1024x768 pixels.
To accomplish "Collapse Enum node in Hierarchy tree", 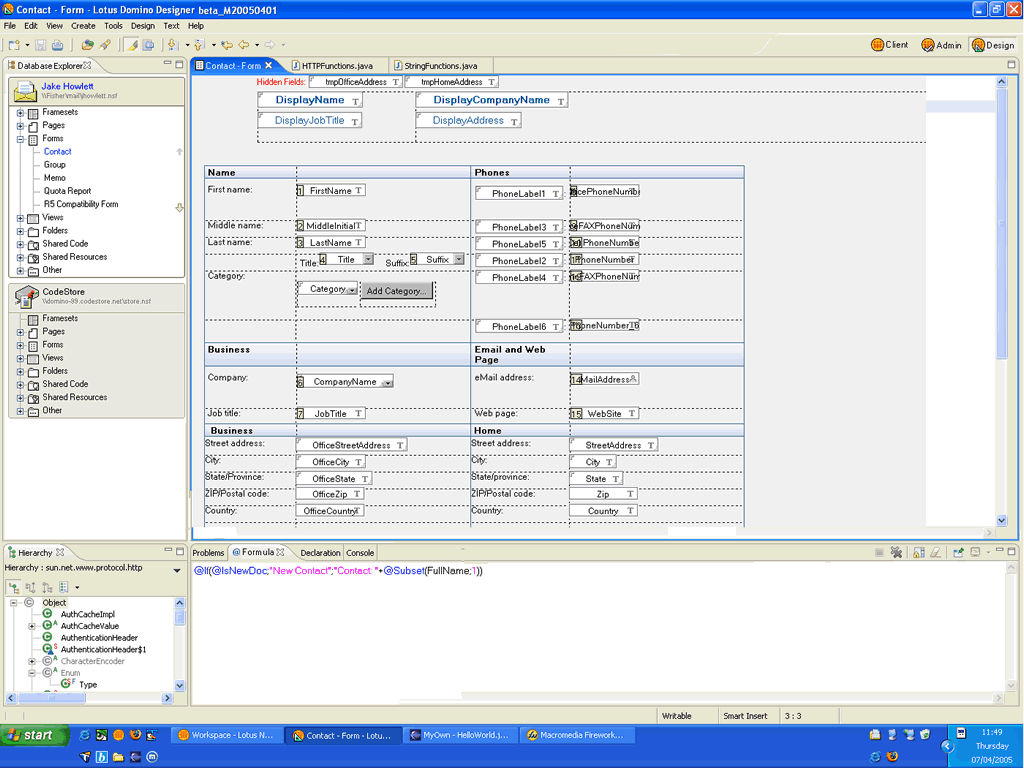I will [31, 673].
